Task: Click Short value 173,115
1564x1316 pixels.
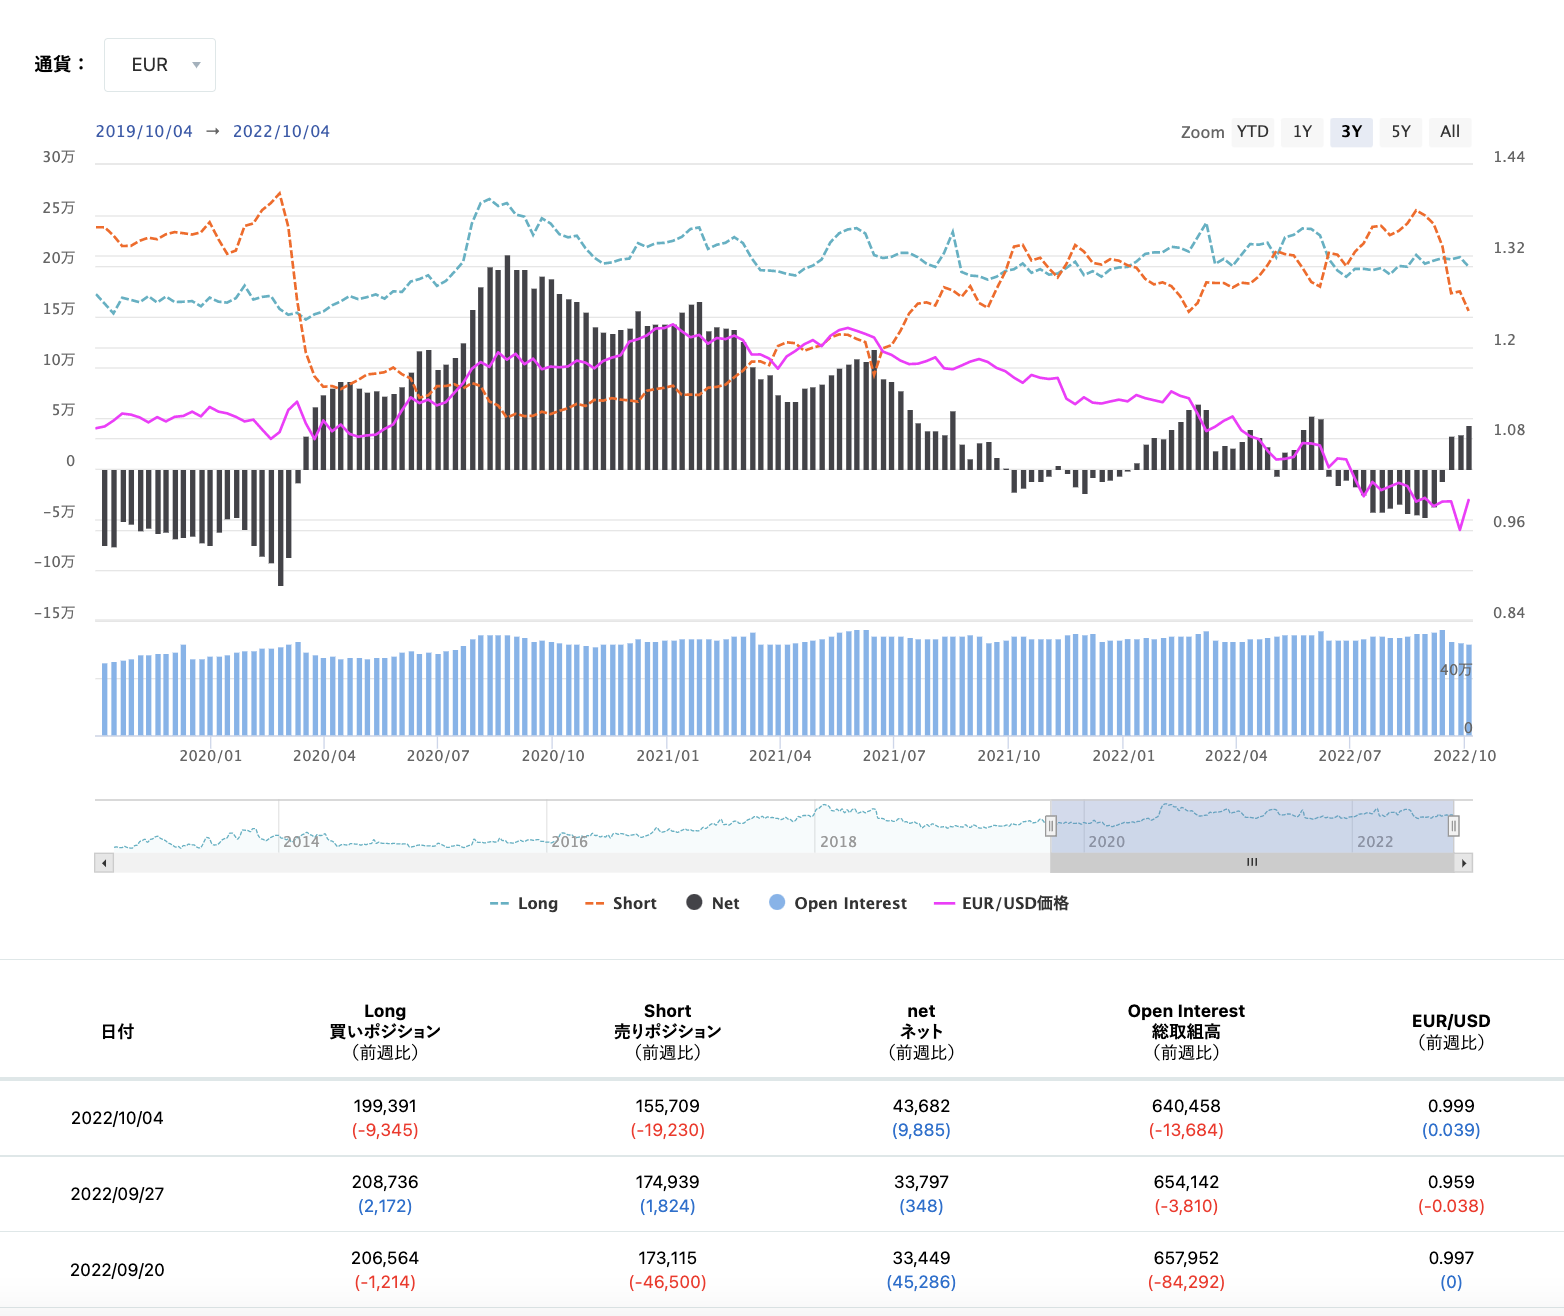Action: [x=668, y=1258]
